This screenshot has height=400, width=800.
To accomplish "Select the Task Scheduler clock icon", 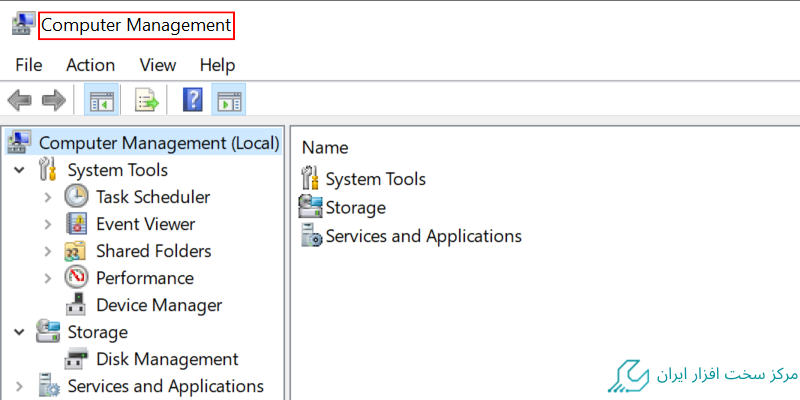I will 76,197.
